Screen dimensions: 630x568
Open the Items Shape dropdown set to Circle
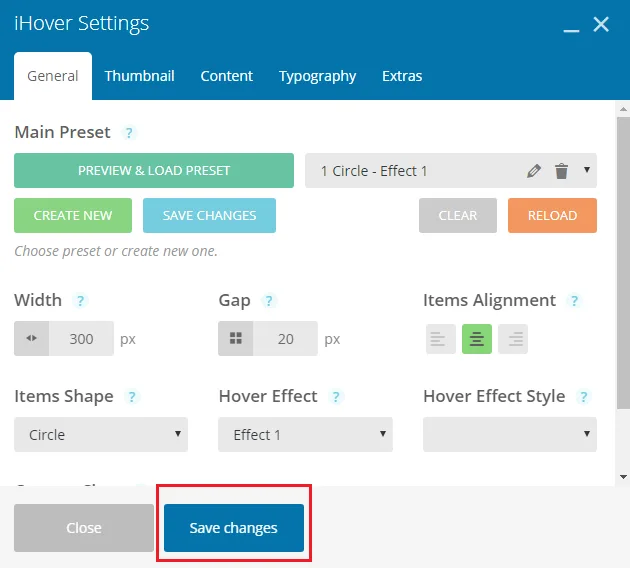click(x=101, y=434)
